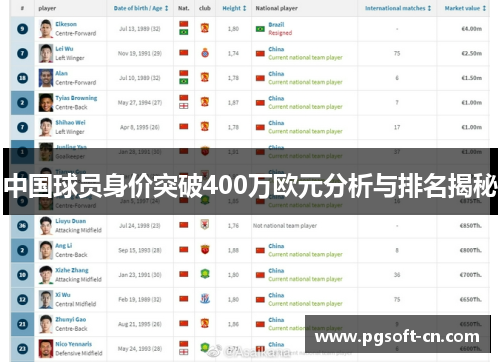Click Elkeson's player portrait thumbnail
Screen dimensions: 500x362
[46, 29]
